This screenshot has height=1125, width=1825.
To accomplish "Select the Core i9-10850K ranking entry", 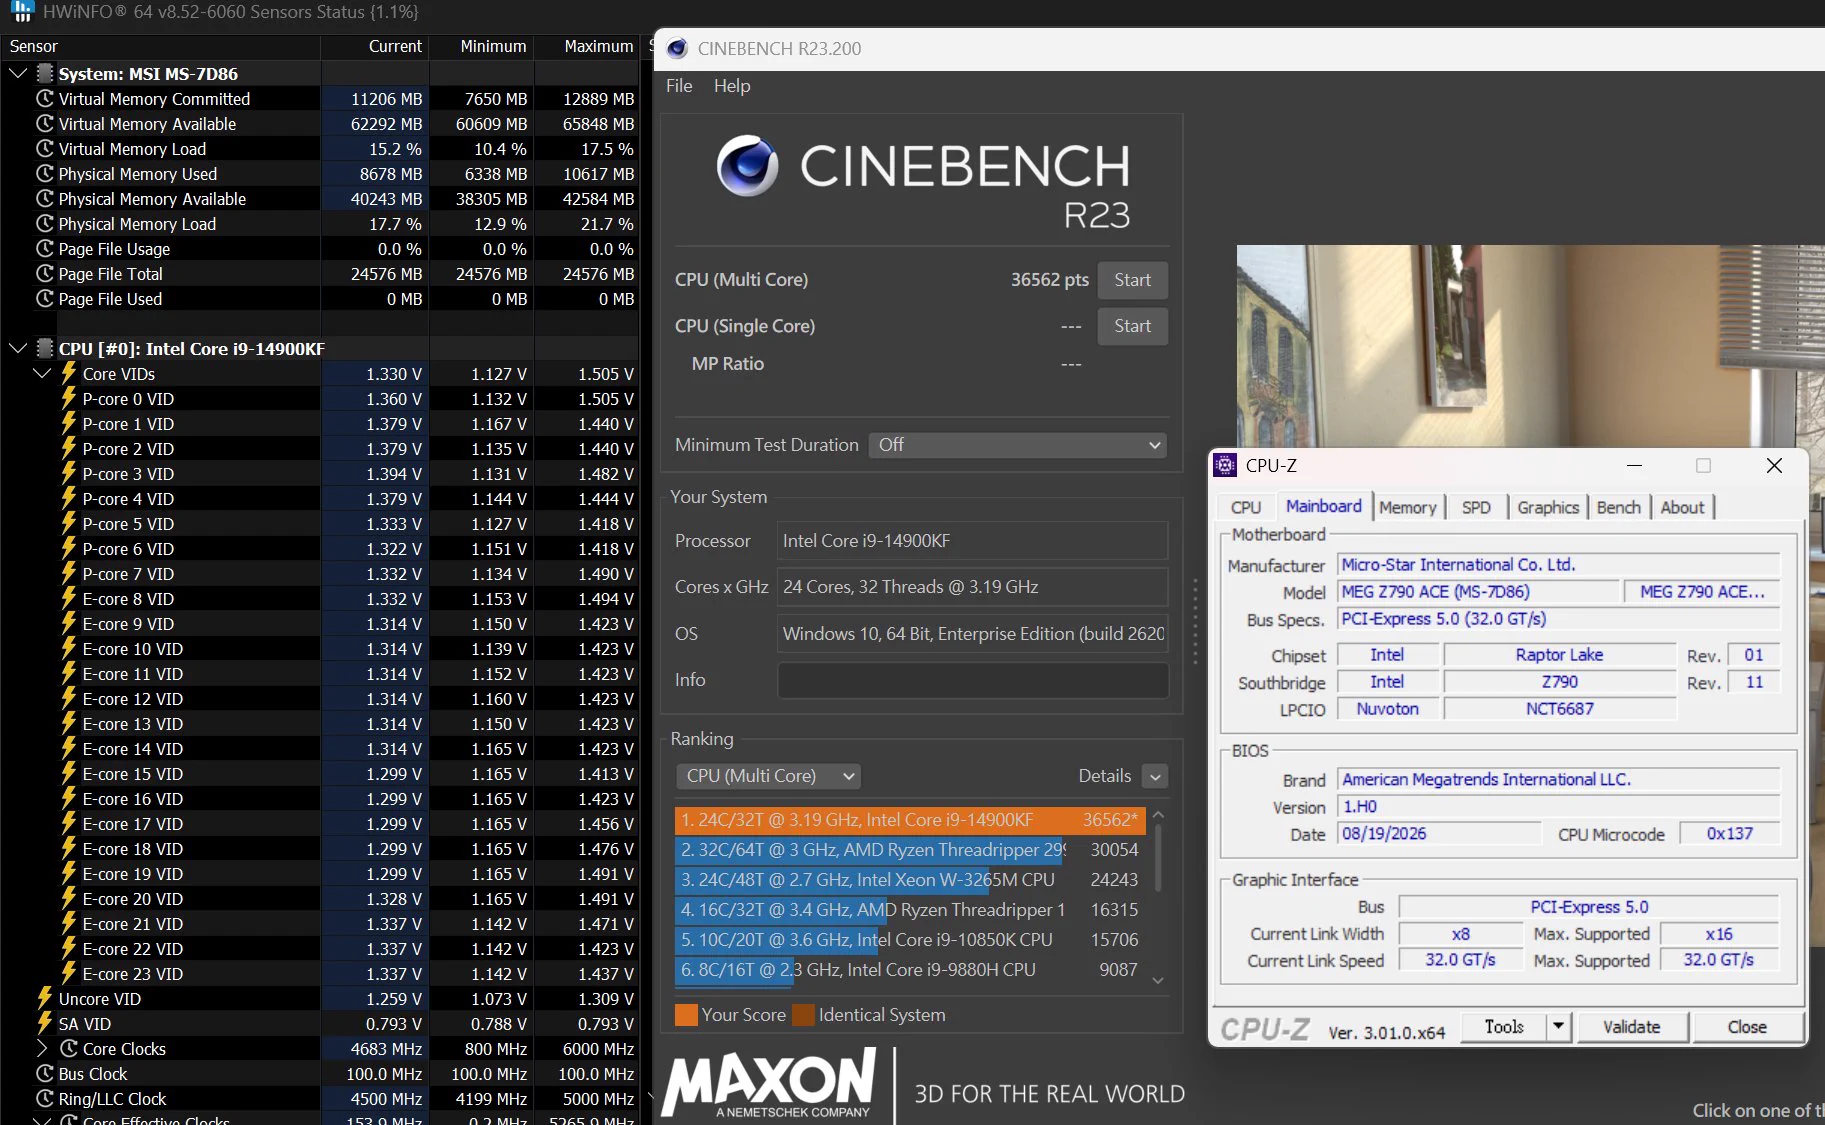I will coord(910,940).
